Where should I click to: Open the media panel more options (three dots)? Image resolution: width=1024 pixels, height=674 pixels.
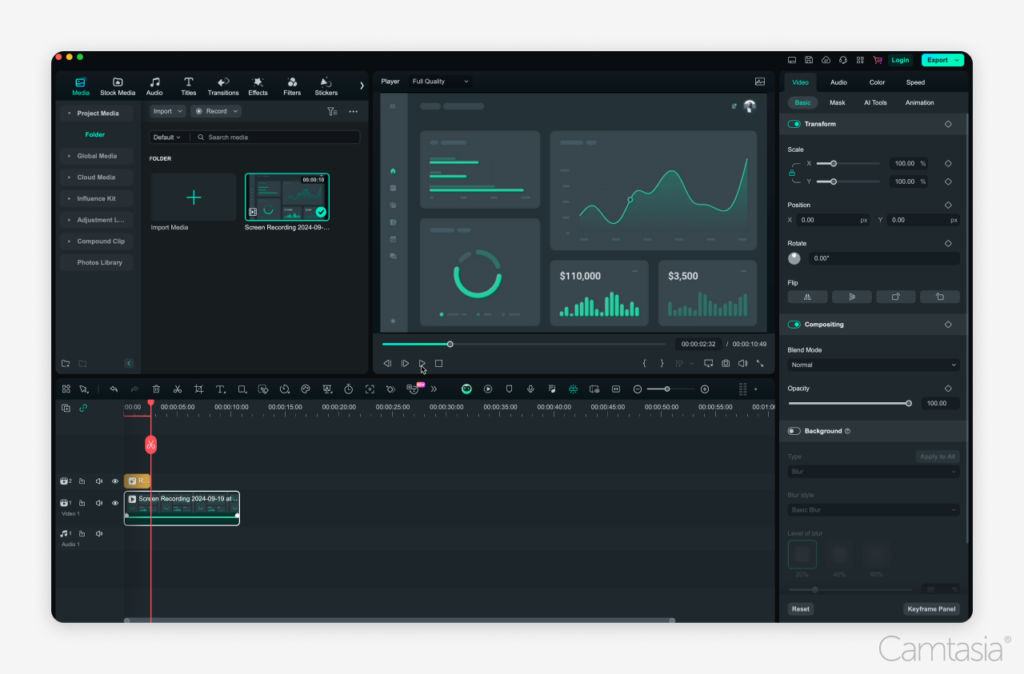[x=353, y=112]
